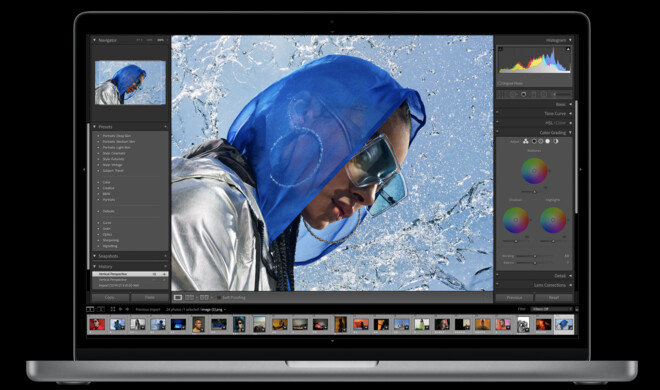Select the FIT zoom option in Navigator
Viewport: 660px width, 390px height.
pos(138,40)
